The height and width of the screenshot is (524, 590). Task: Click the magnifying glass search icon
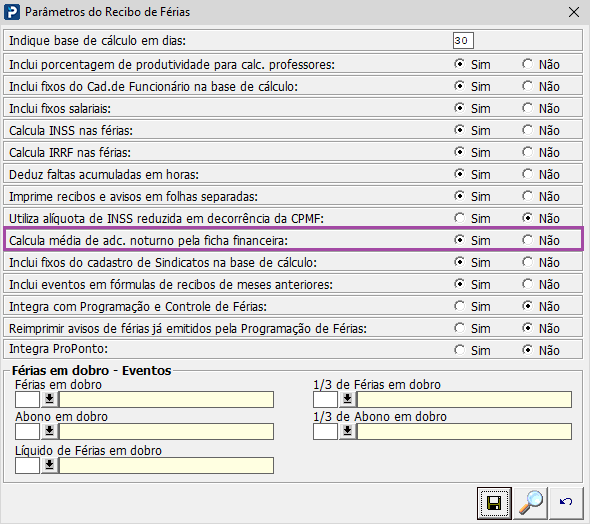tap(531, 503)
